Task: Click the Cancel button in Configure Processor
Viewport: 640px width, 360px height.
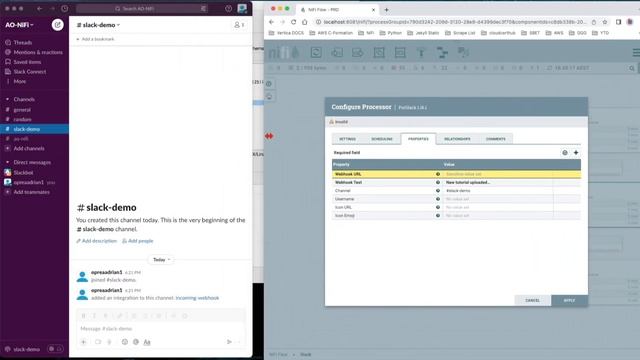Action: tap(532, 300)
